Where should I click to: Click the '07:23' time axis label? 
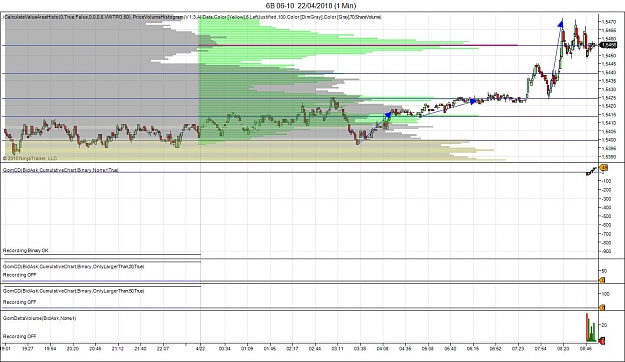[x=518, y=348]
